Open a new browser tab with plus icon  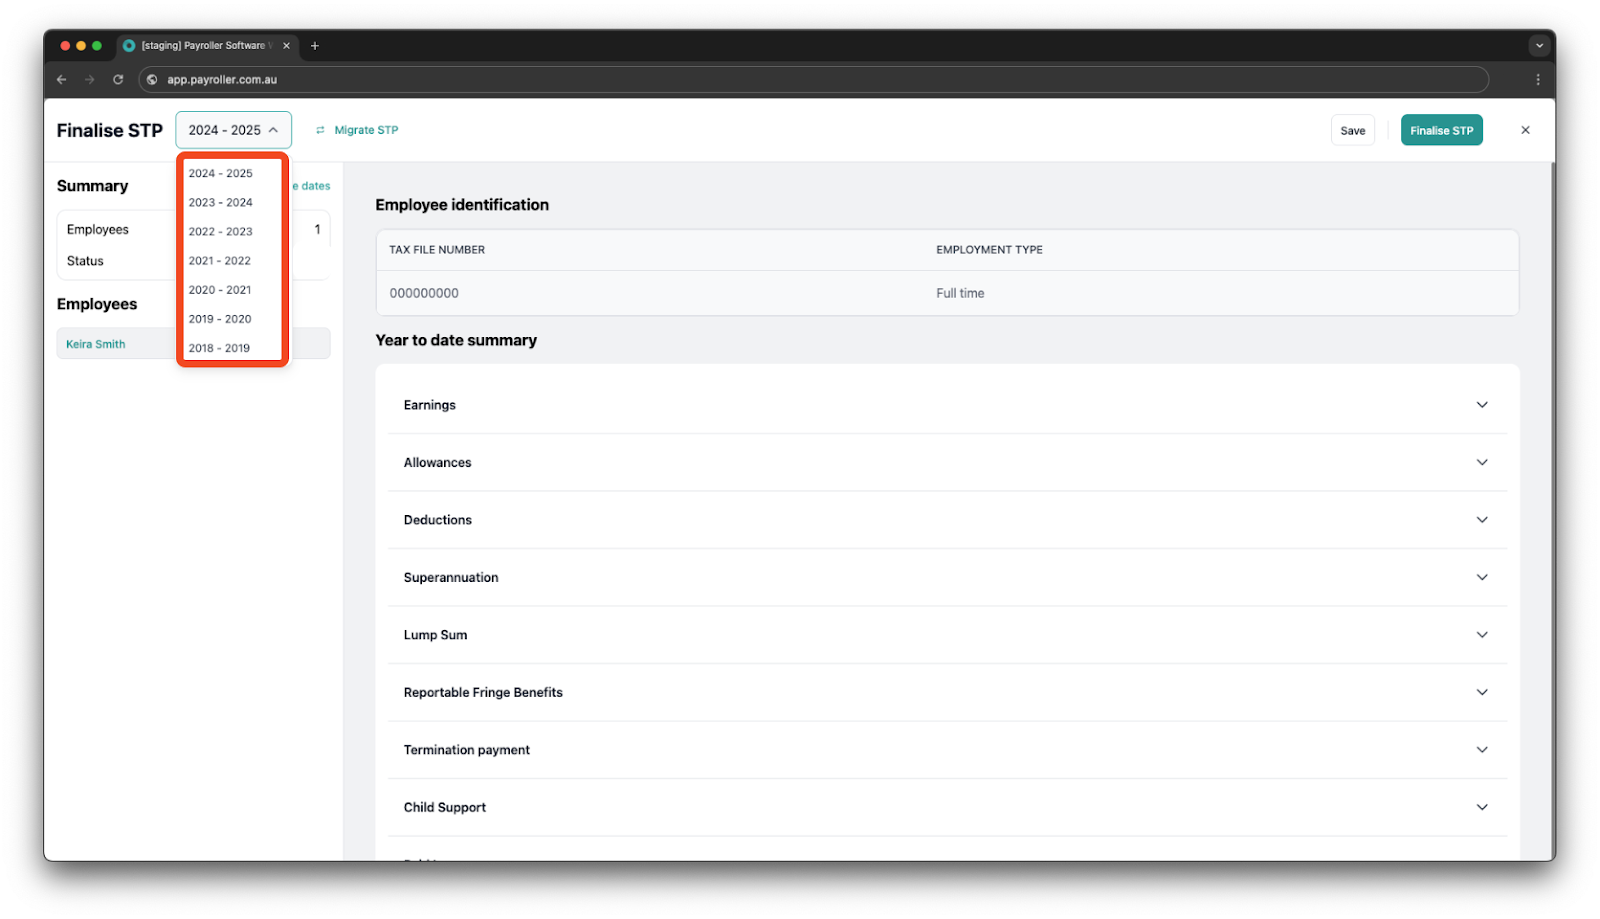click(x=315, y=46)
